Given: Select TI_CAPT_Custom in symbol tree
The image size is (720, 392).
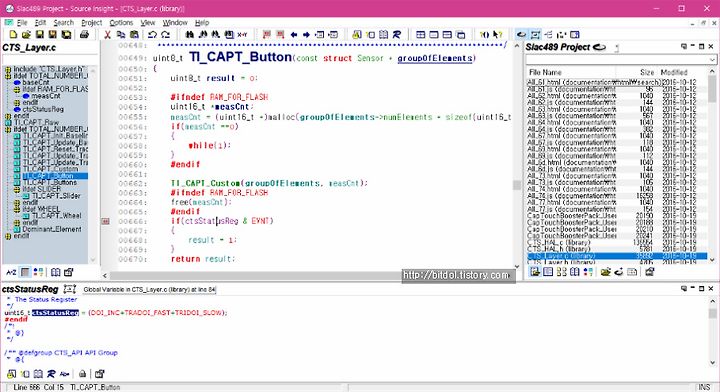Looking at the screenshot, I should (x=51, y=169).
